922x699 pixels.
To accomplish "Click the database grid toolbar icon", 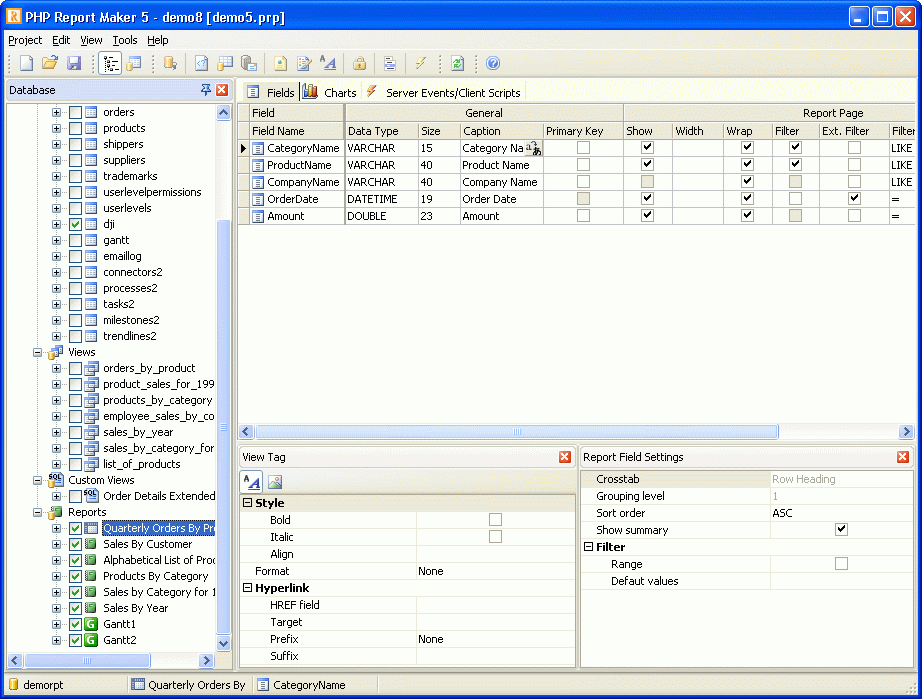I will point(225,63).
